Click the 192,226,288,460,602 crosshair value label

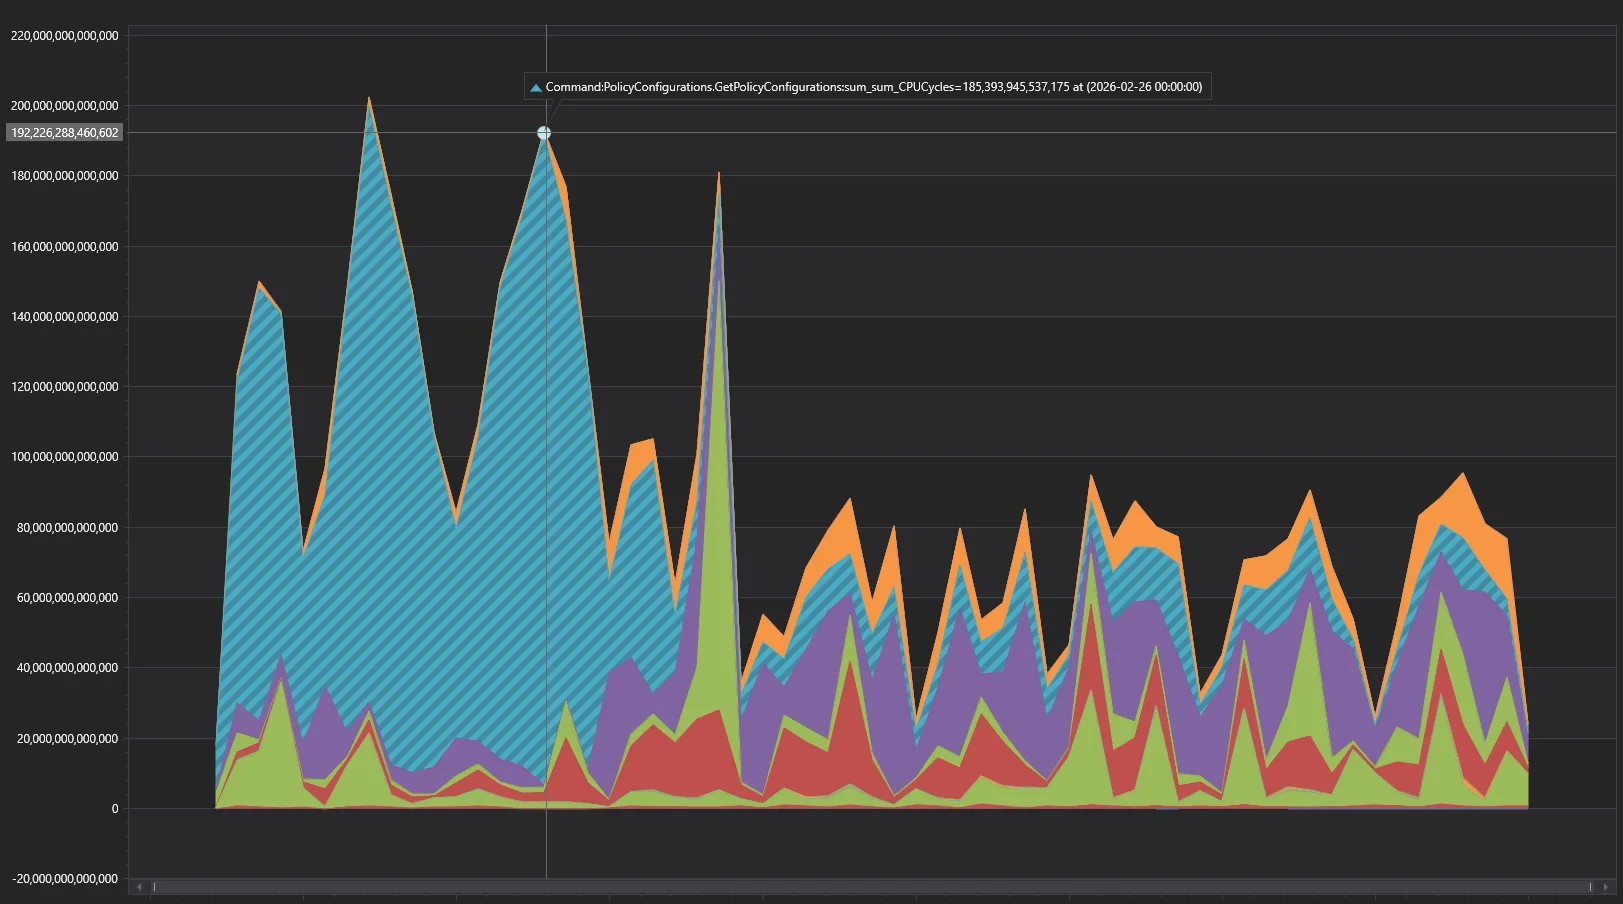65,133
